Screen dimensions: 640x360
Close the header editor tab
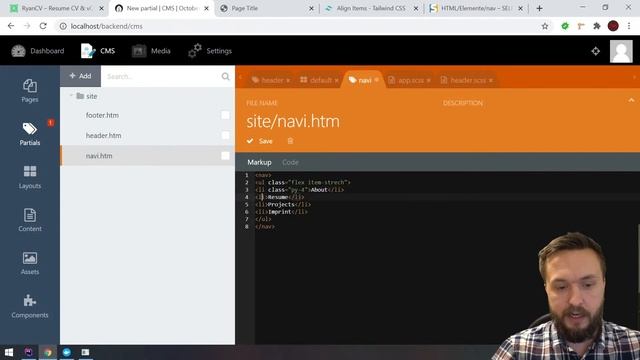(288, 80)
